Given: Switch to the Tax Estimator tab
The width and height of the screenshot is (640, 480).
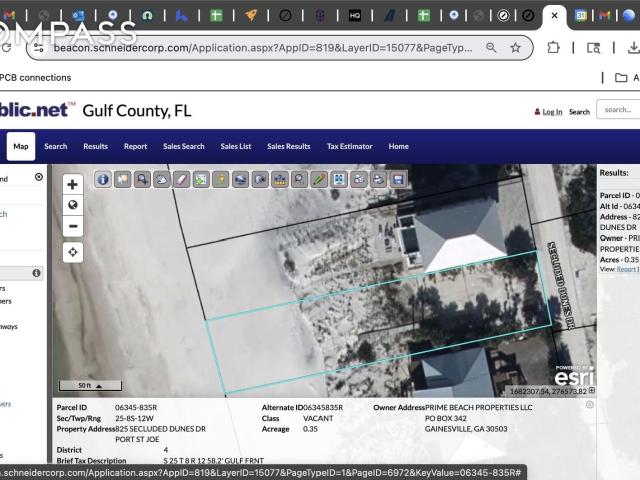Looking at the screenshot, I should pos(349,146).
